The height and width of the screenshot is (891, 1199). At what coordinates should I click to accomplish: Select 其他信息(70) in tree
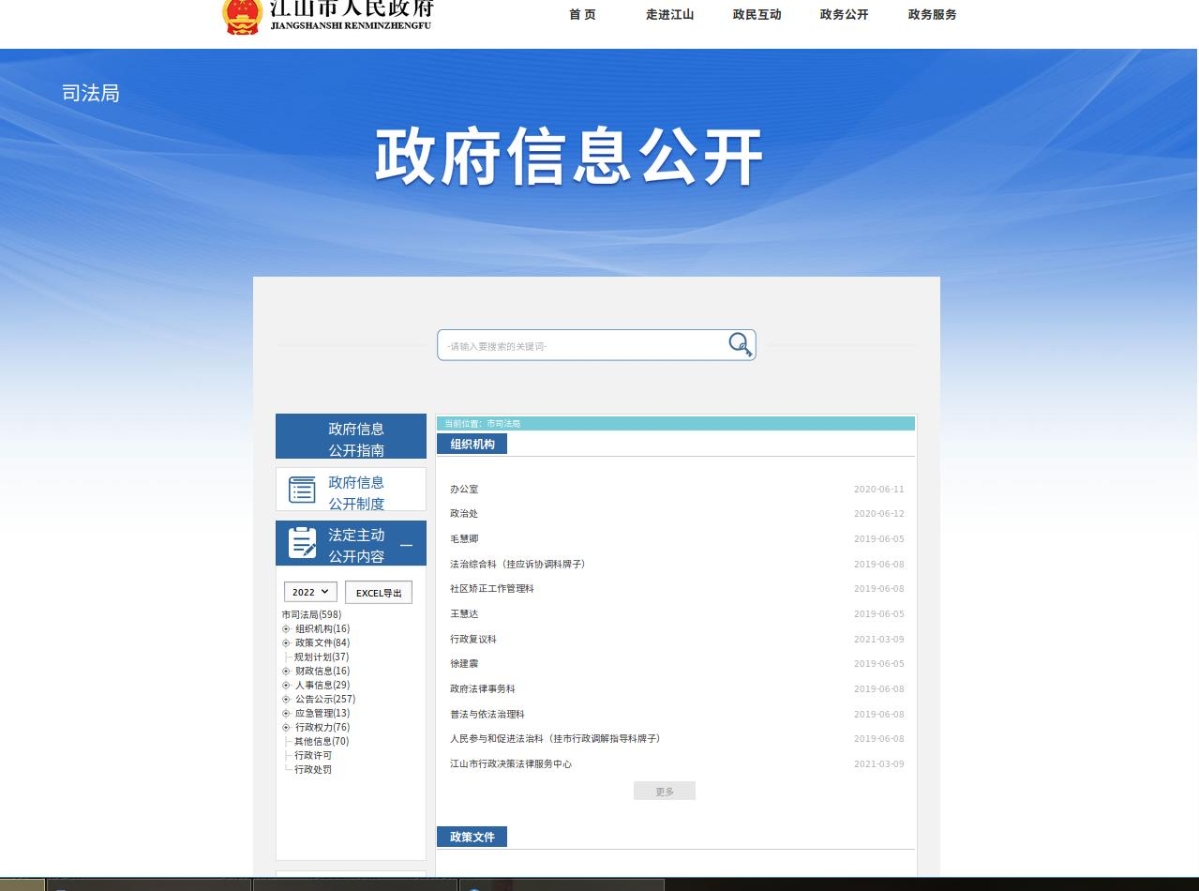321,741
